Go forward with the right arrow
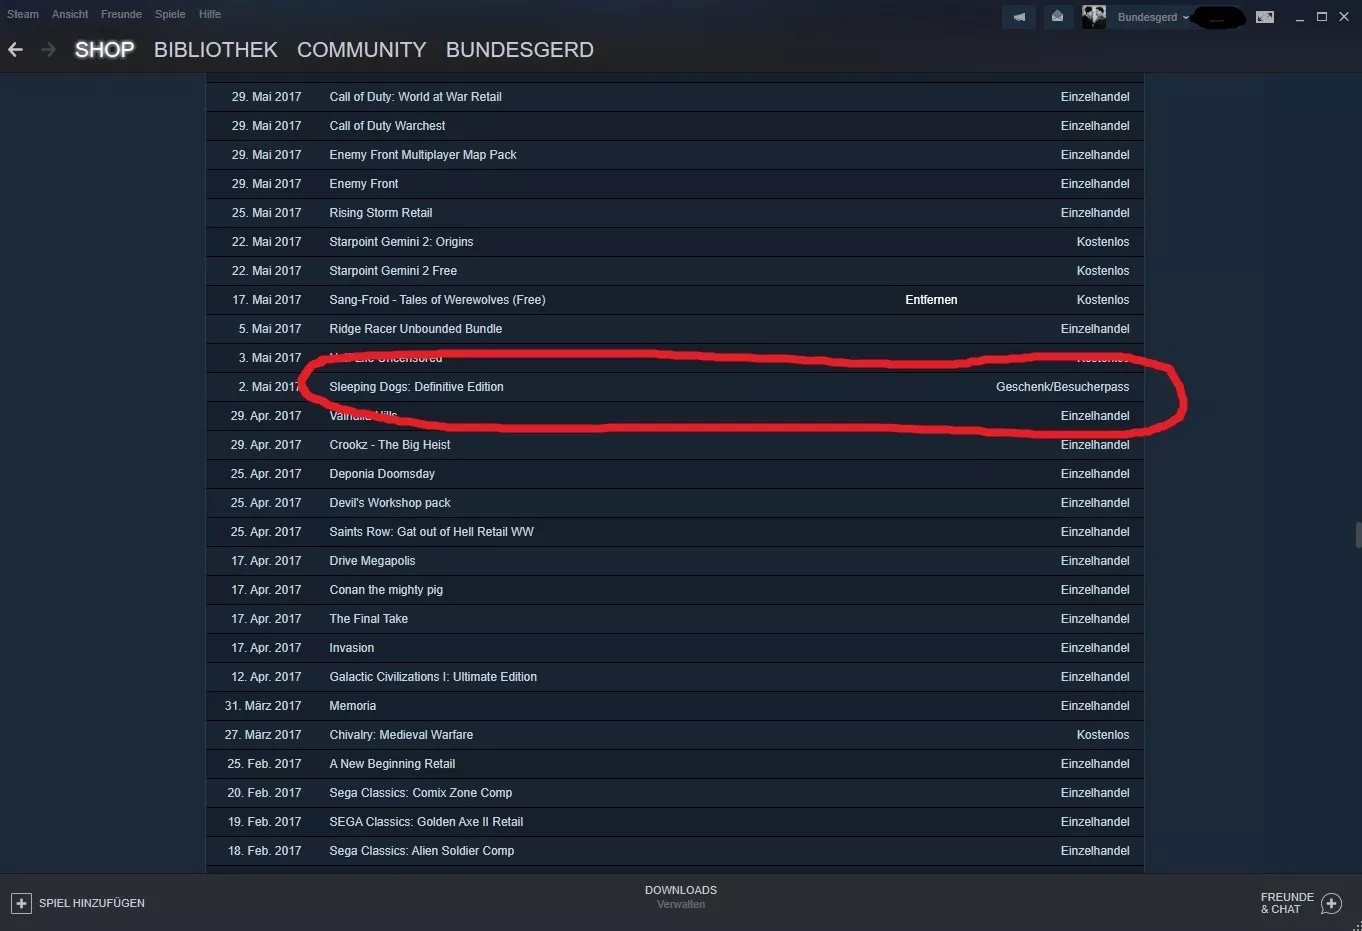Screen dimensions: 1362x931 pyautogui.click(x=48, y=49)
